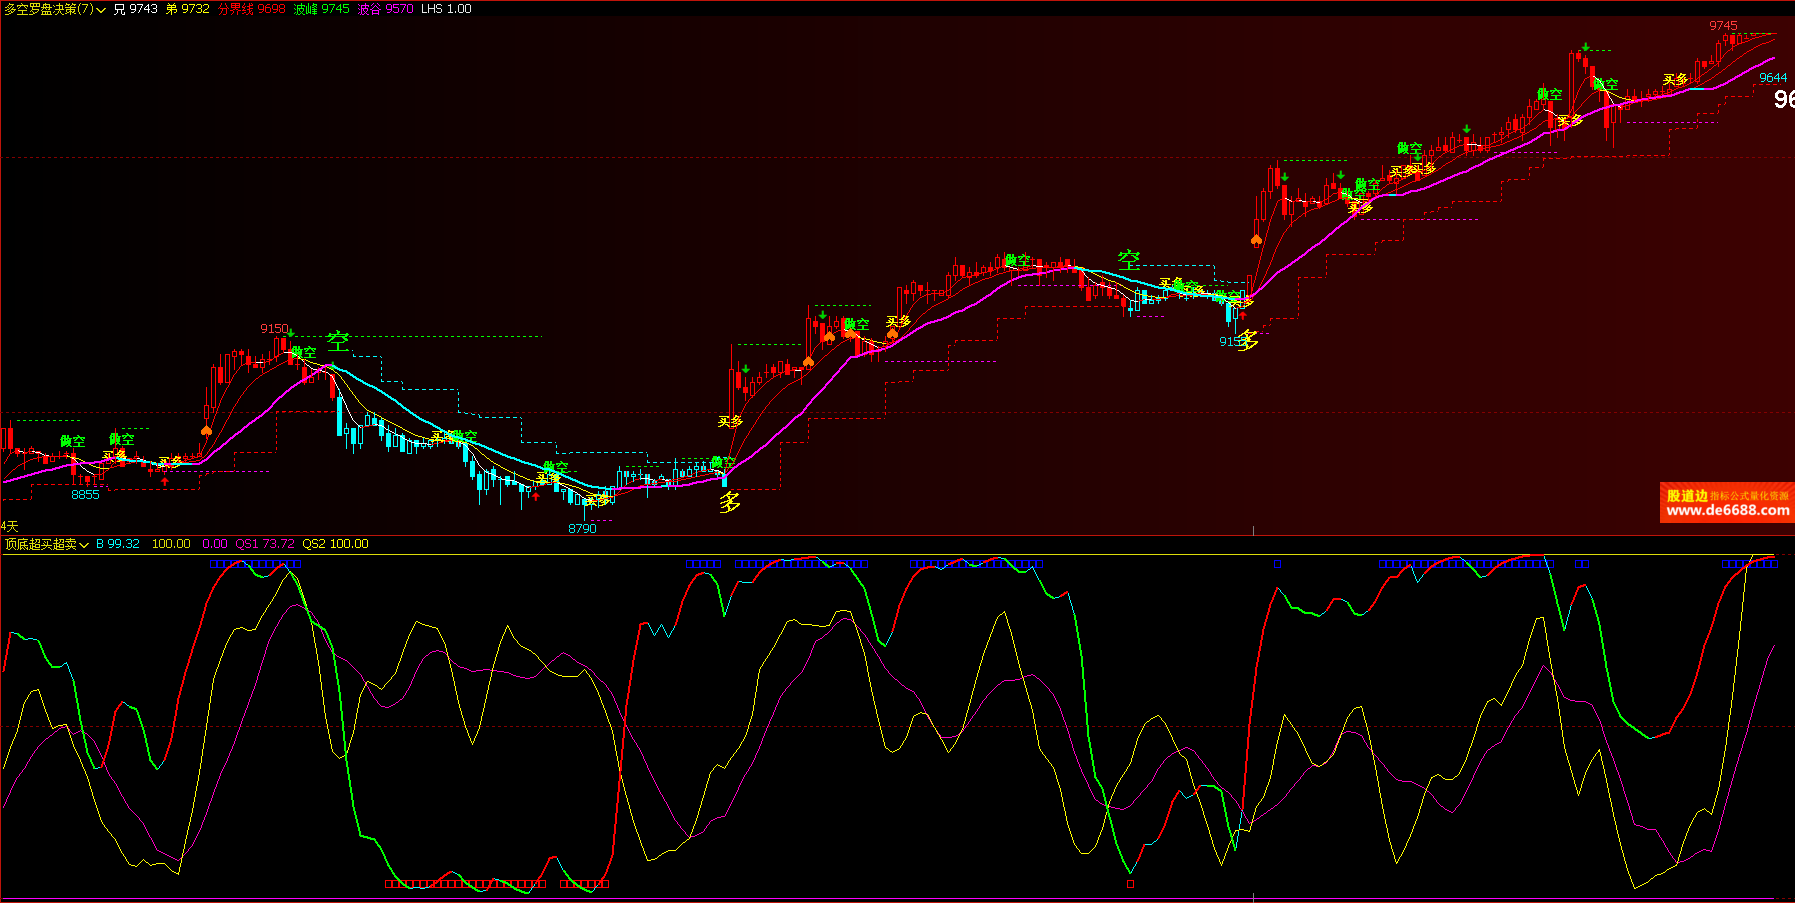Click the lone blue overbought square marker
Viewport: 1795px width, 903px height.
[1277, 564]
